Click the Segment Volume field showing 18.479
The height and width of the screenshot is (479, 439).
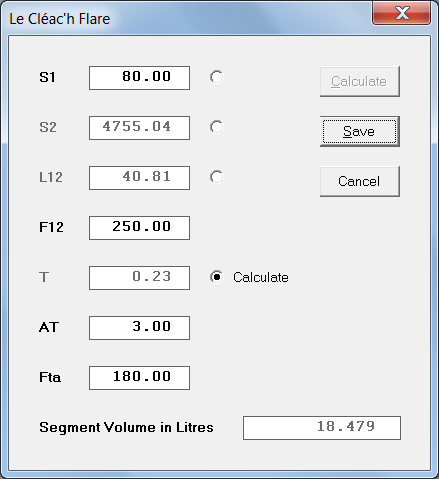[x=322, y=428]
